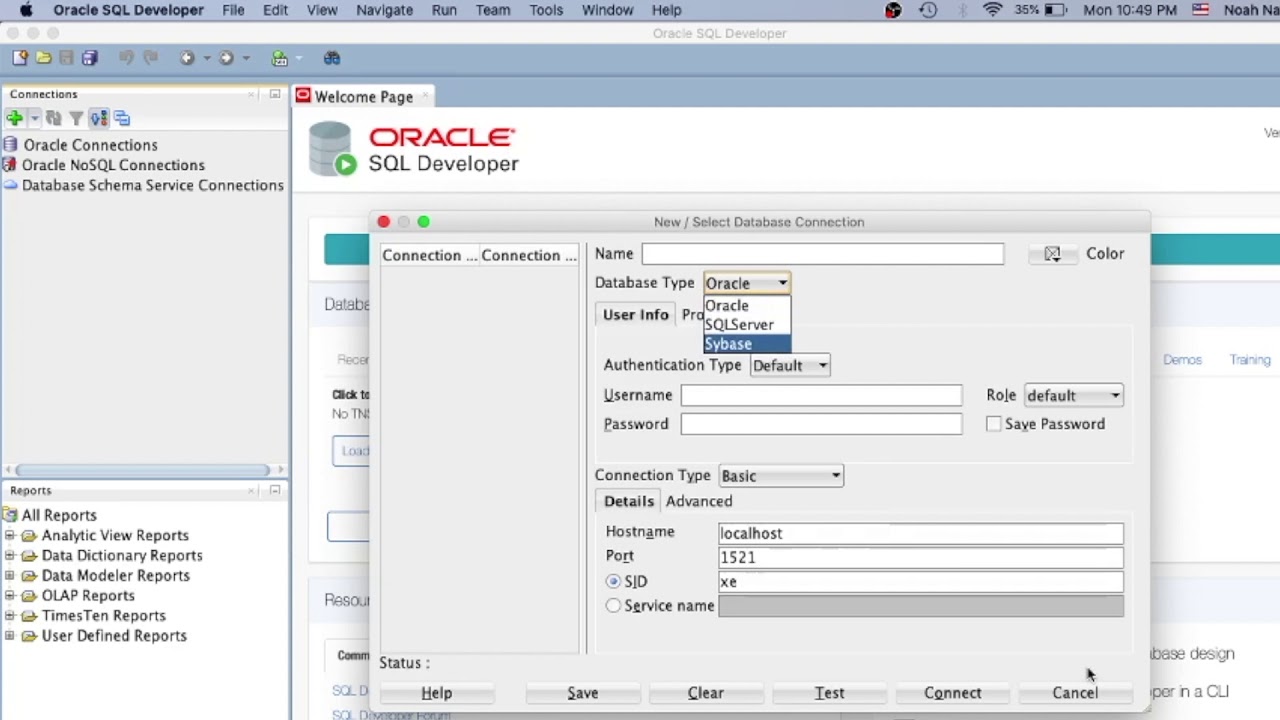Click the color chooser icon beside Color

coord(1052,254)
